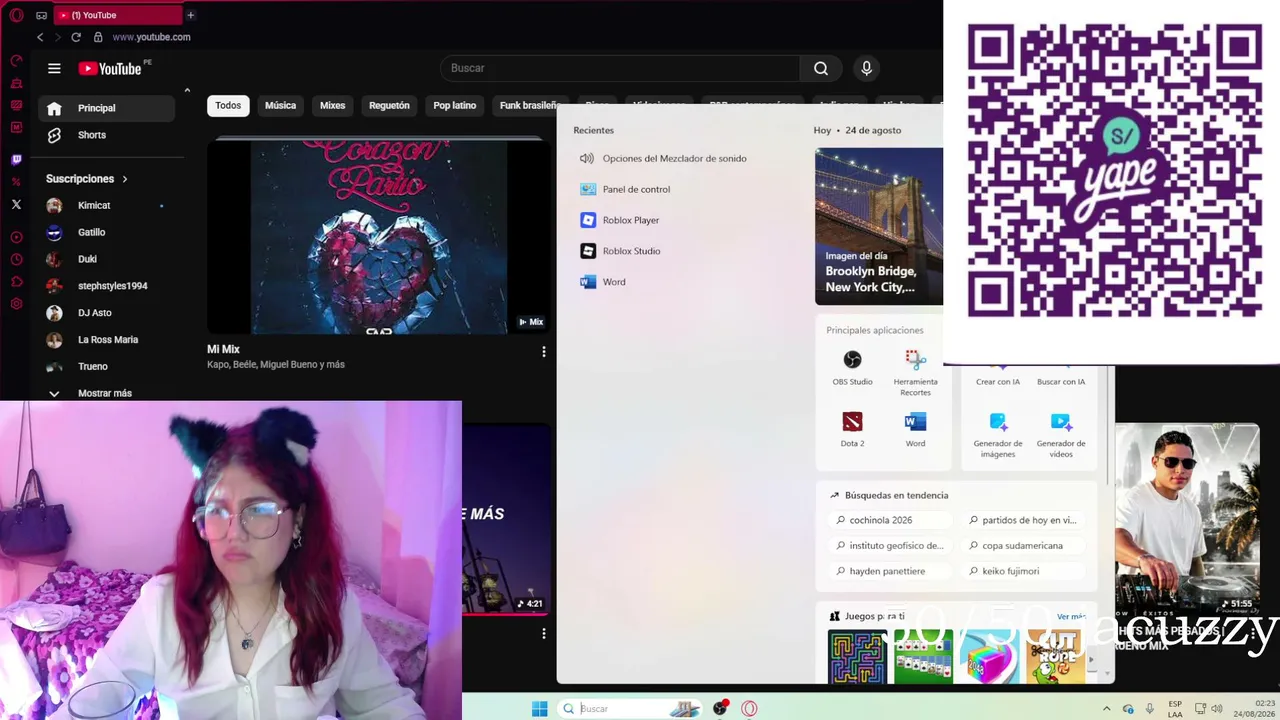Image resolution: width=1280 pixels, height=720 pixels.
Task: Click the YouTube logo
Action: pos(110,68)
